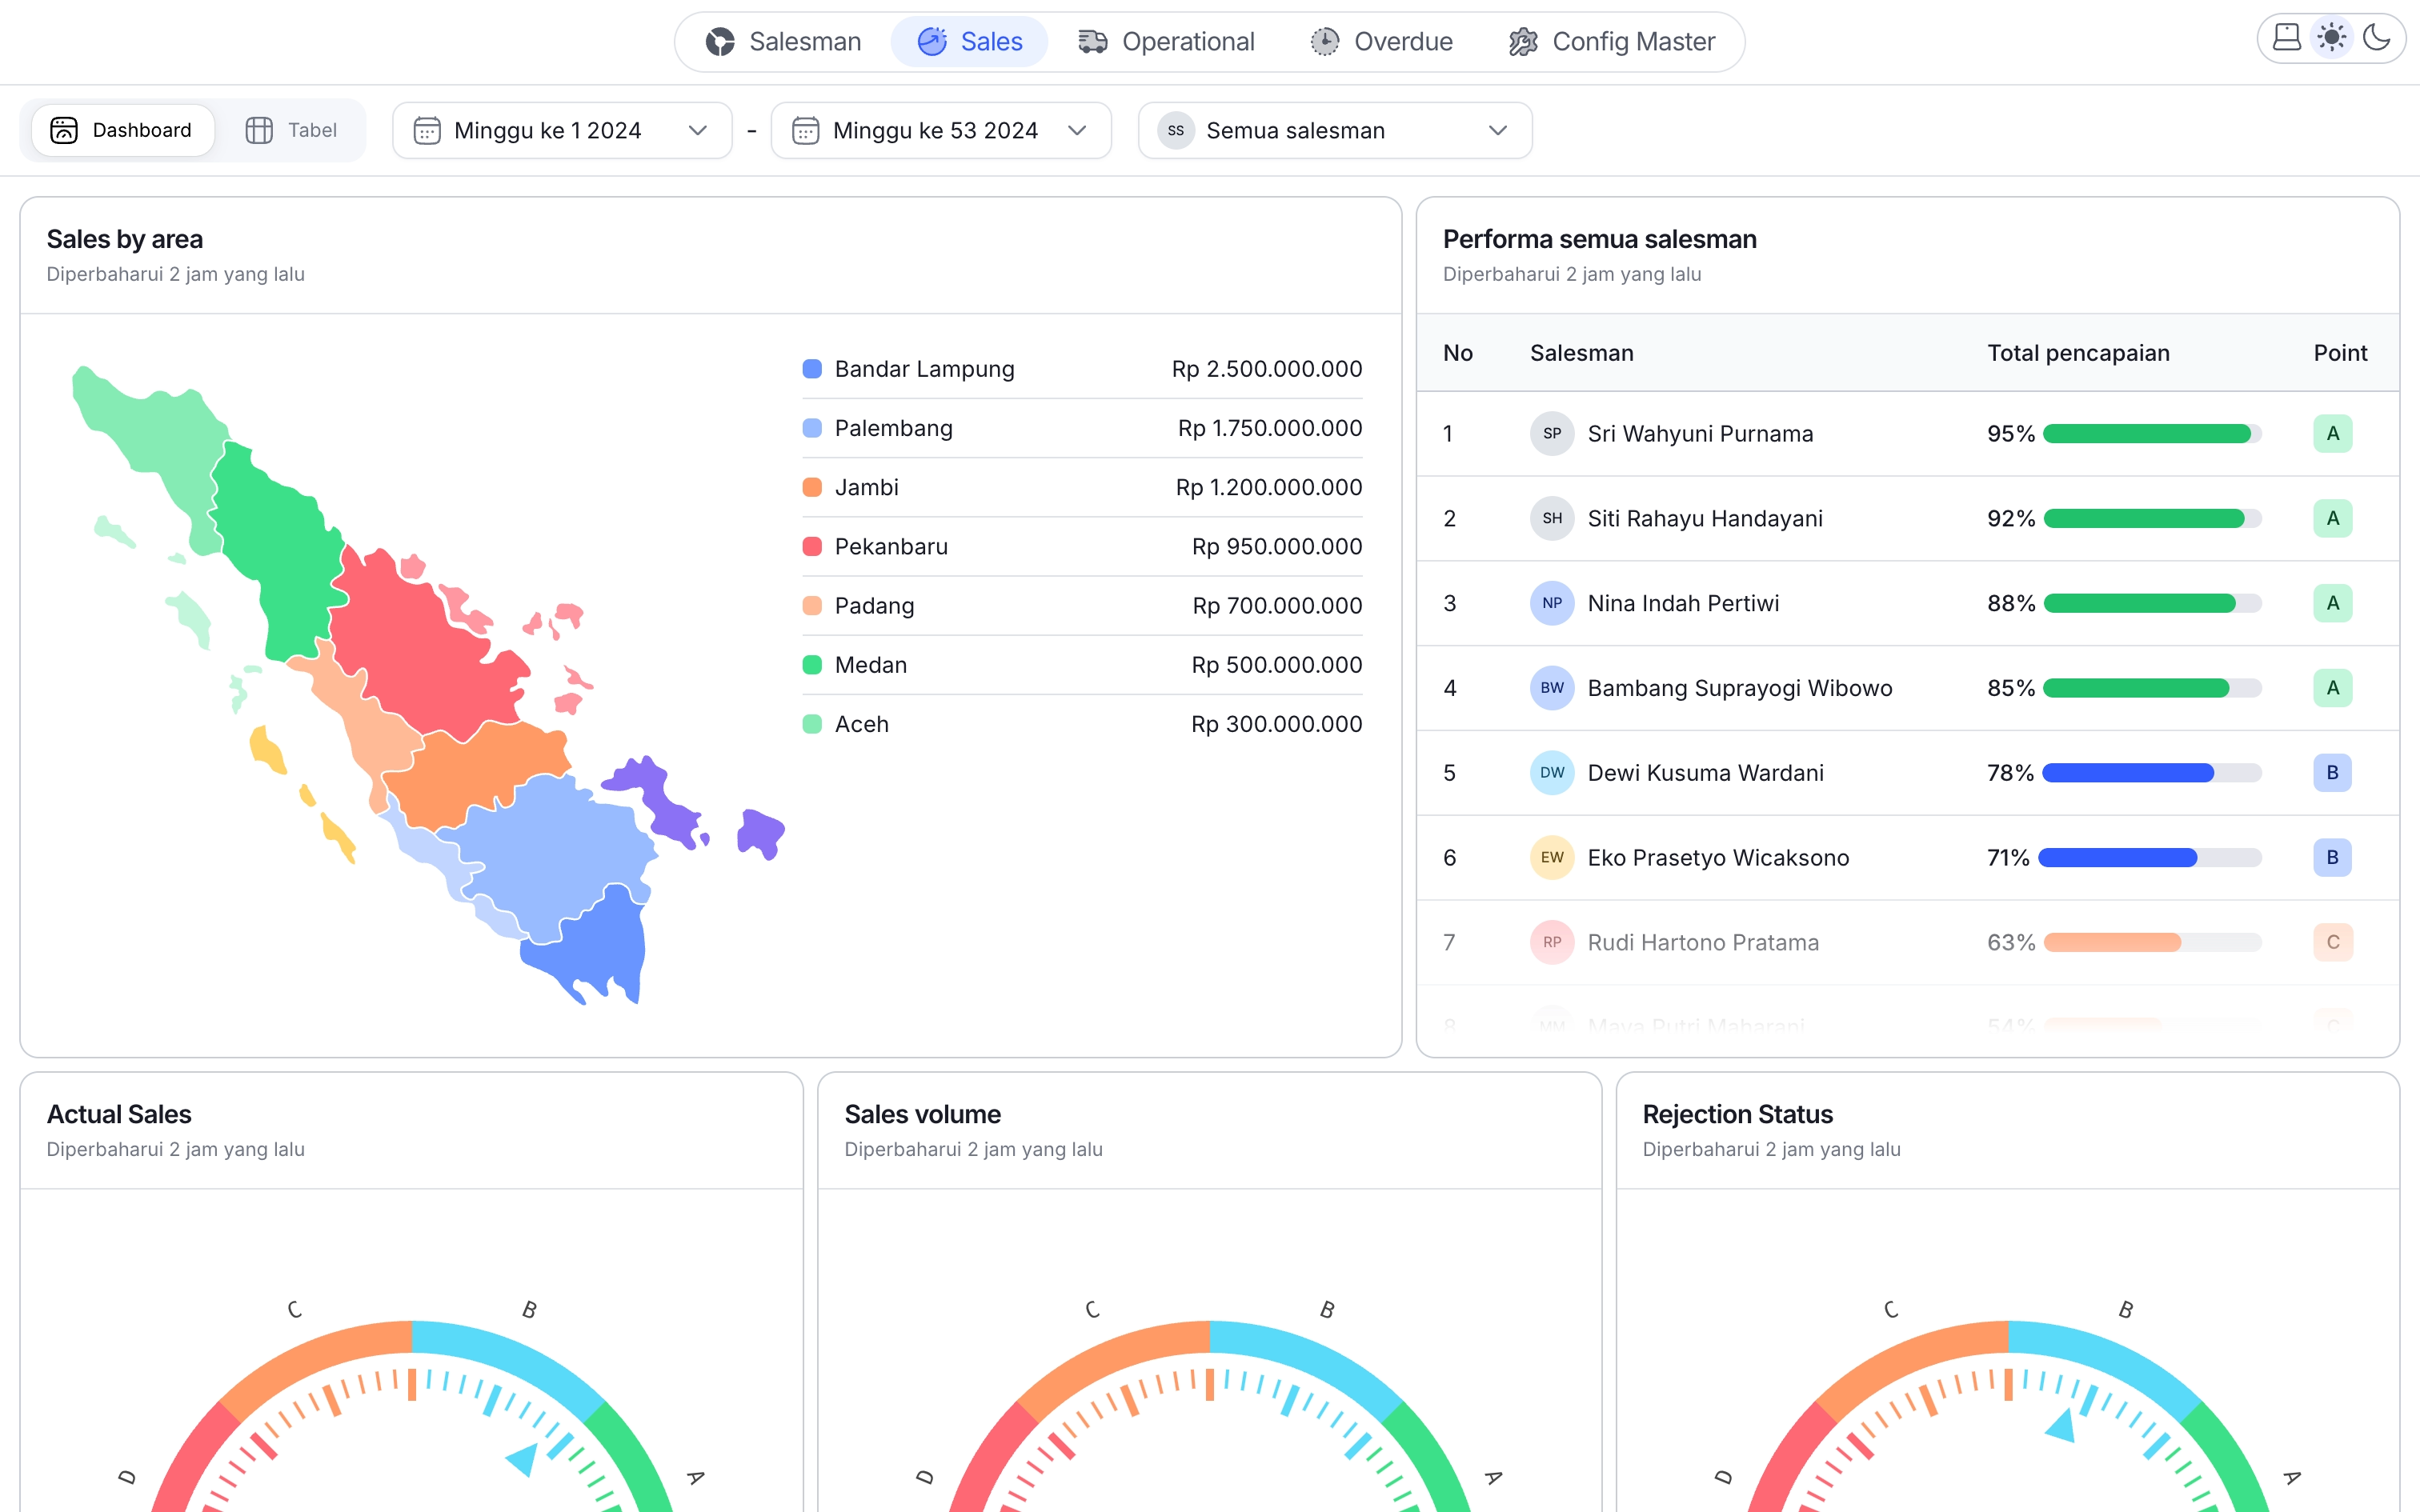
Task: Click calendar icon in end week selector
Action: pyautogui.click(x=806, y=130)
